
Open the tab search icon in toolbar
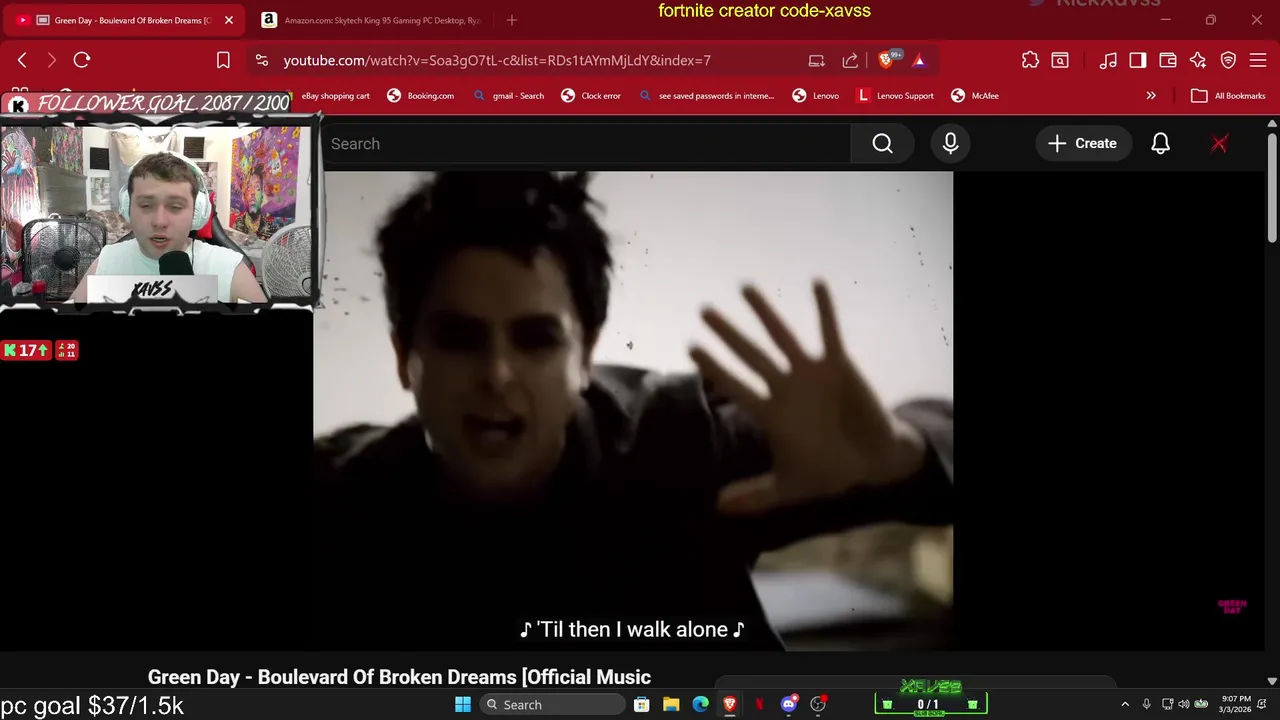1060,60
